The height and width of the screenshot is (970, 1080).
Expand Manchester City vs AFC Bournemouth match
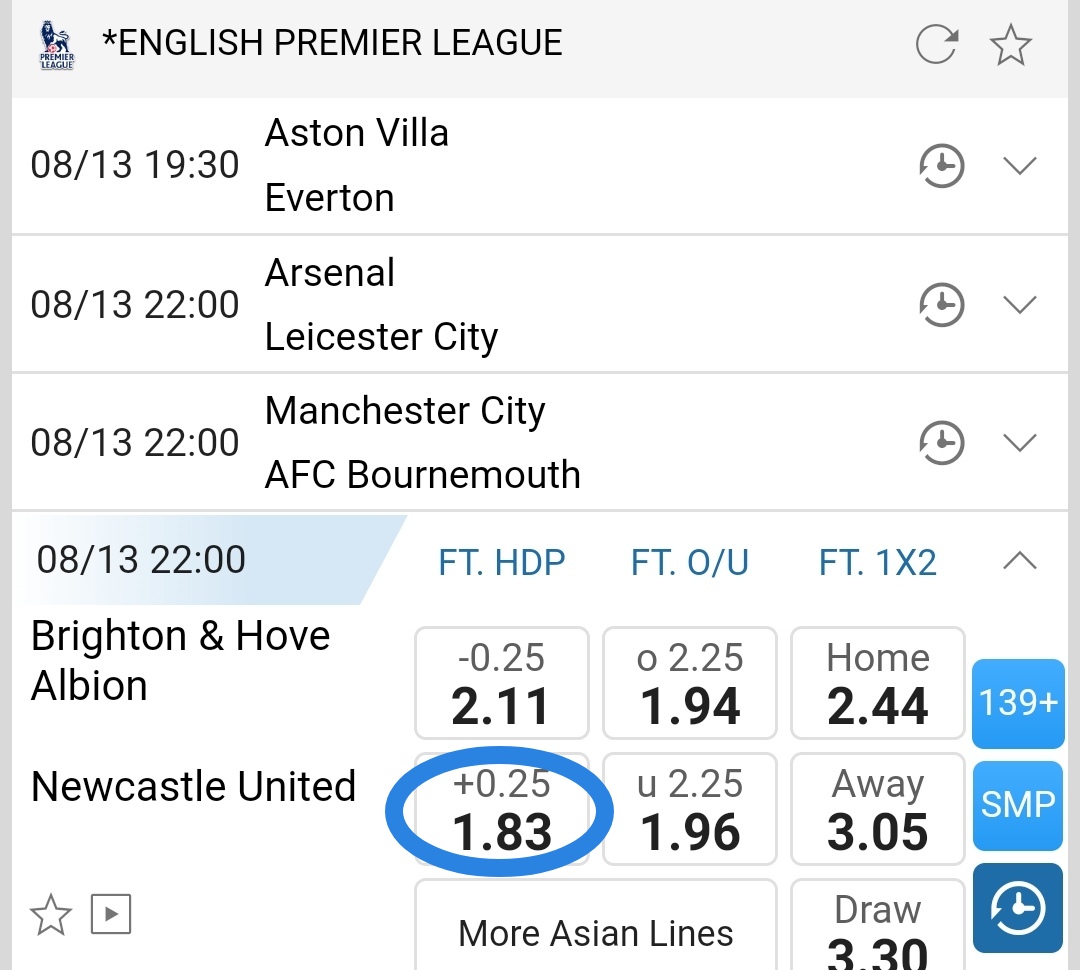[x=1019, y=442]
